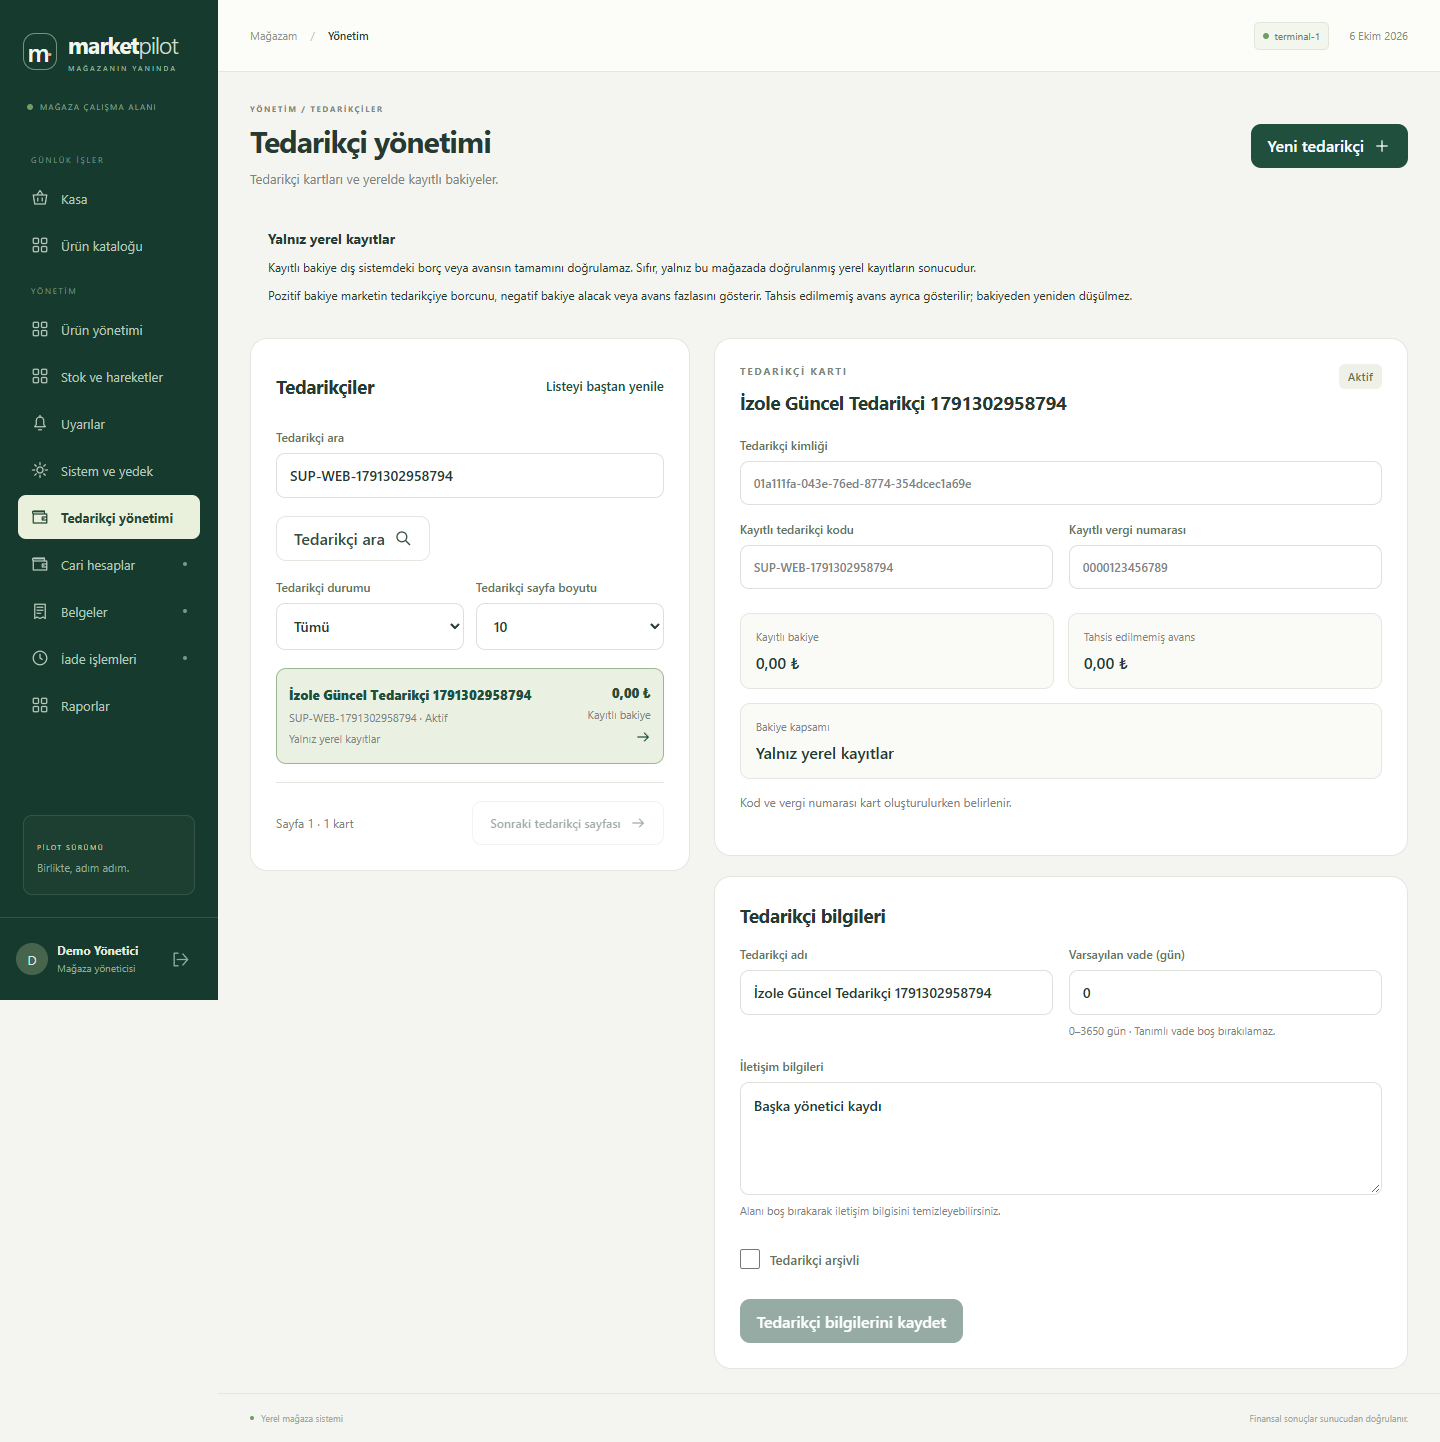This screenshot has height=1442, width=1440.
Task: Click Sonraki tedarikçi sayfası button
Action: pos(568,823)
